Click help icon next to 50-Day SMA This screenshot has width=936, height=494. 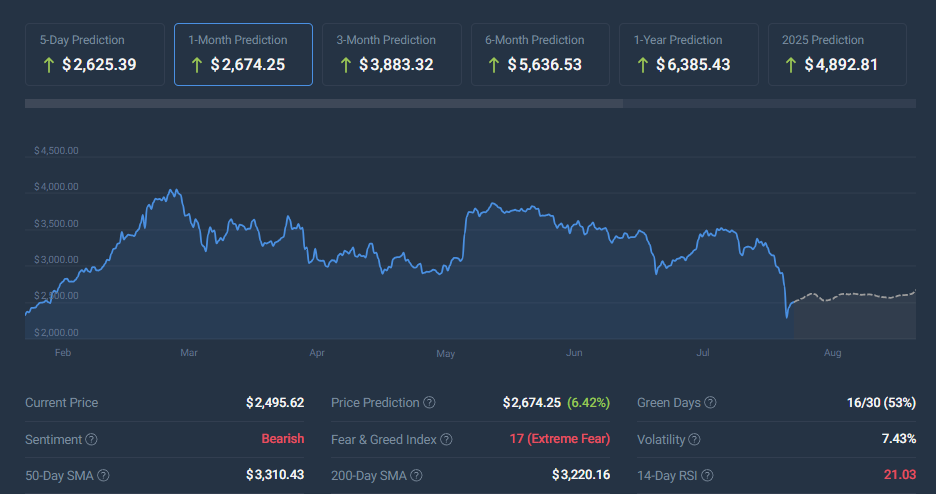click(x=103, y=475)
